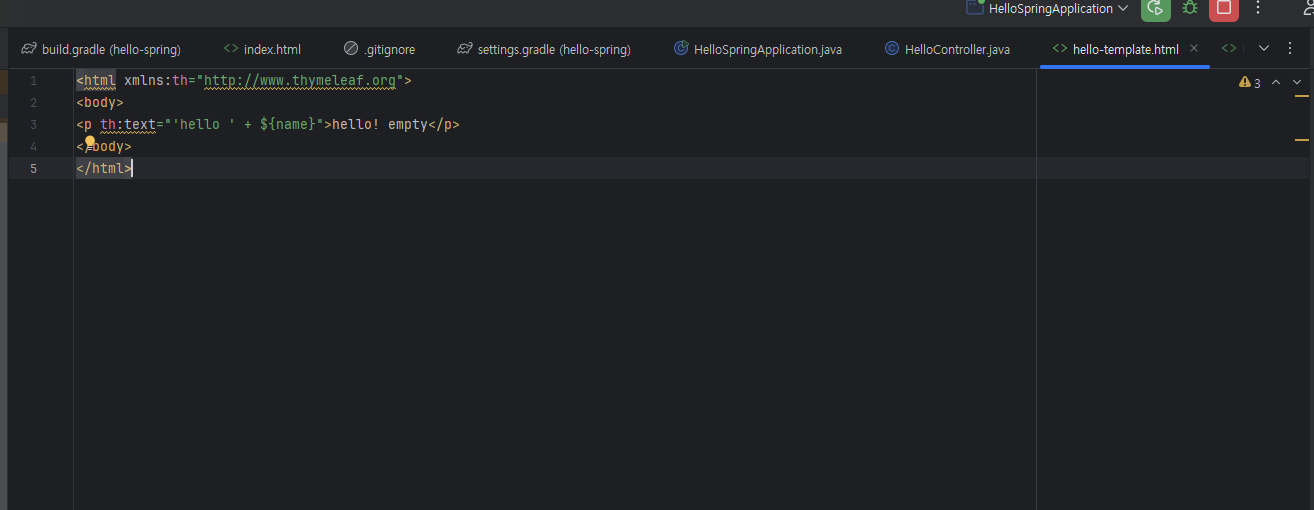
Task: Open the run toolbar more-actions menu
Action: click(x=1257, y=8)
